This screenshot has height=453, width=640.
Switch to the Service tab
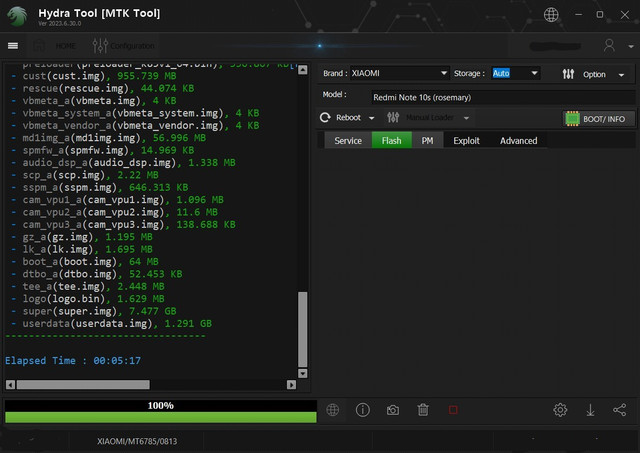tap(348, 140)
